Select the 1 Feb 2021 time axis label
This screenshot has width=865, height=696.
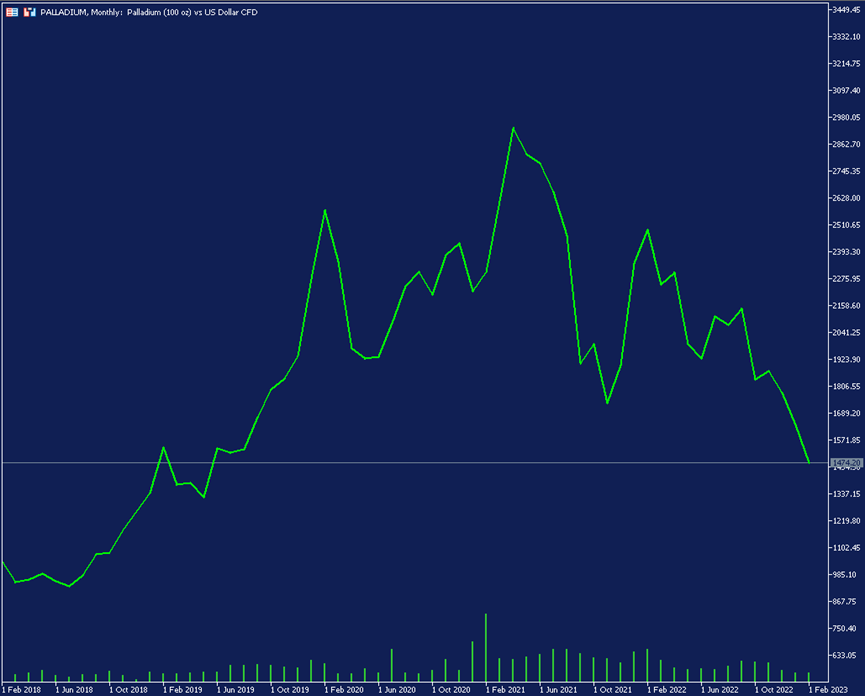[505, 690]
